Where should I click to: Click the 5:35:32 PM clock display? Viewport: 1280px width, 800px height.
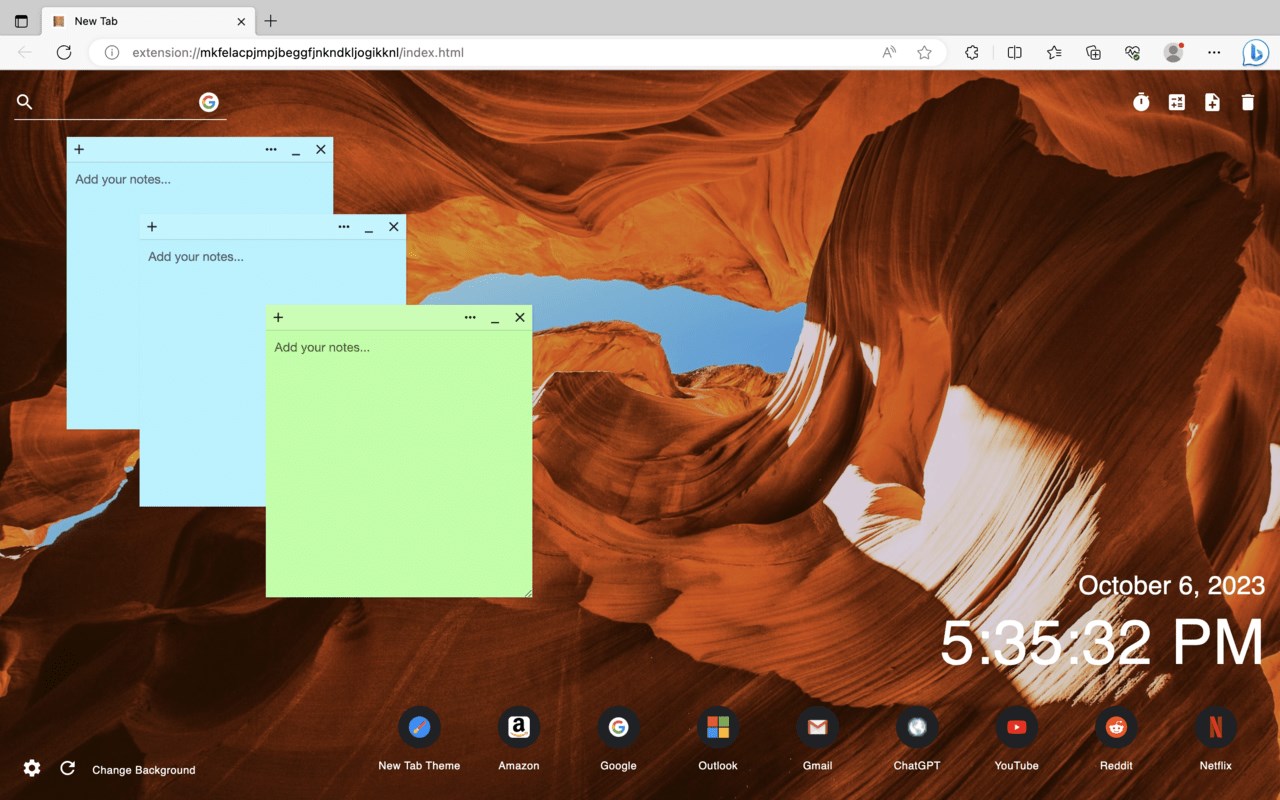click(x=1102, y=642)
